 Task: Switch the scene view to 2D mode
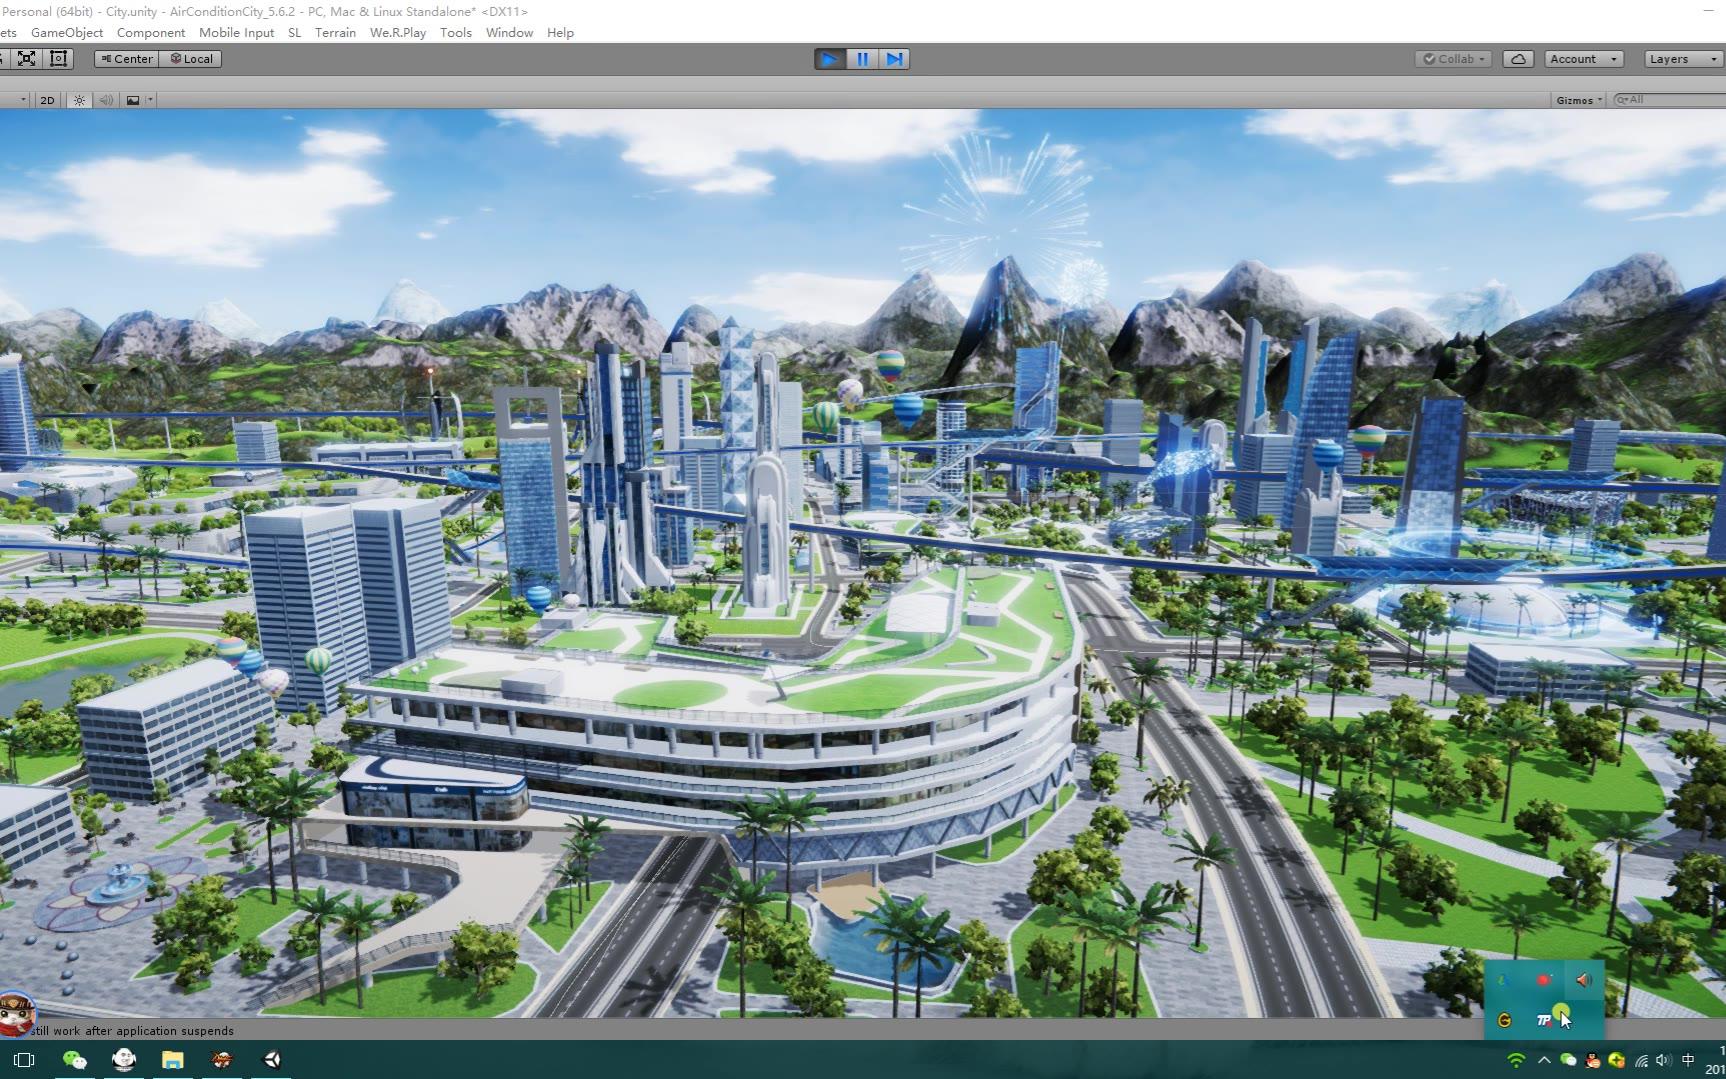pyautogui.click(x=47, y=100)
